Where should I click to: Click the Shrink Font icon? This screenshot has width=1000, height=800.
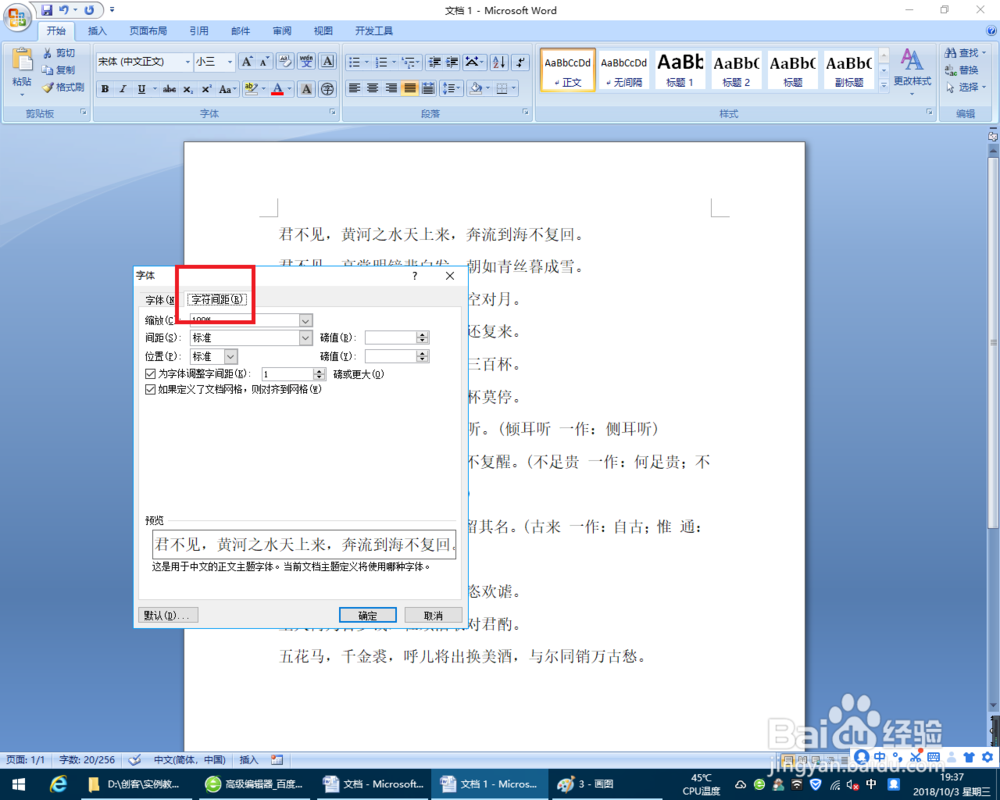(265, 62)
